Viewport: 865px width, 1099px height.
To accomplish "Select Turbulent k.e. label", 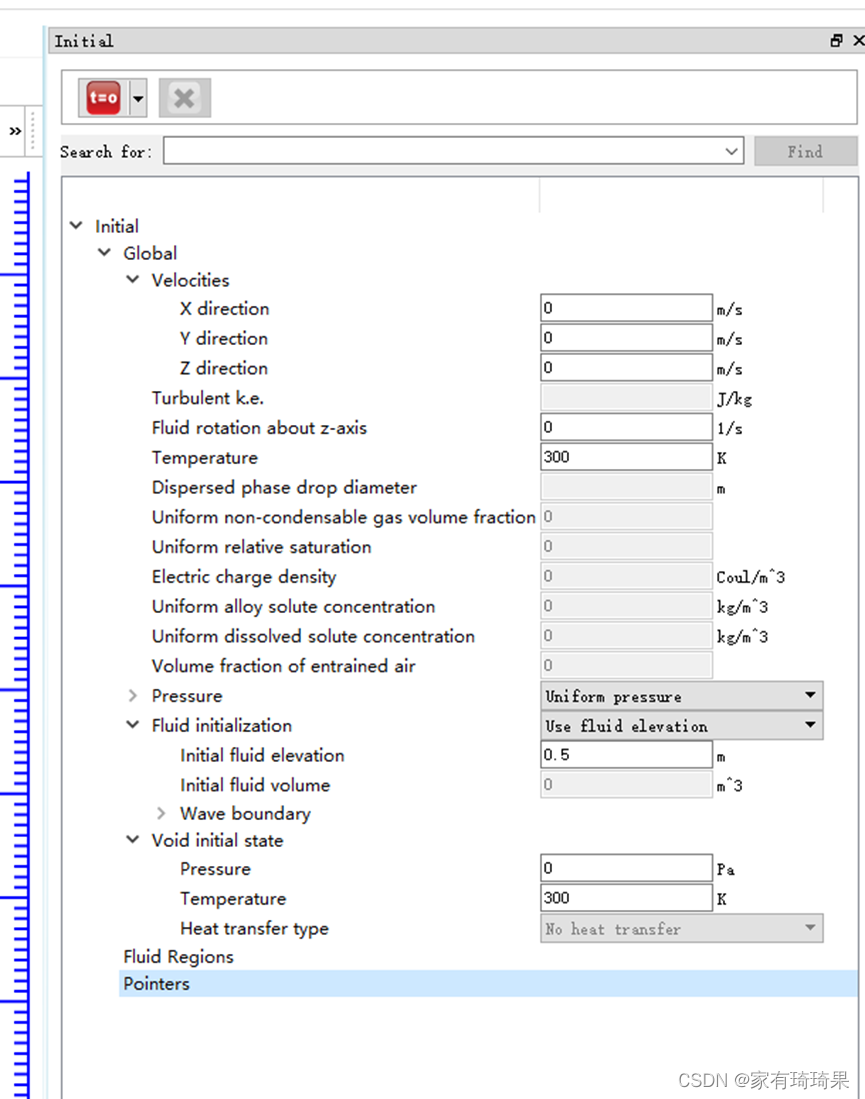I will click(207, 398).
